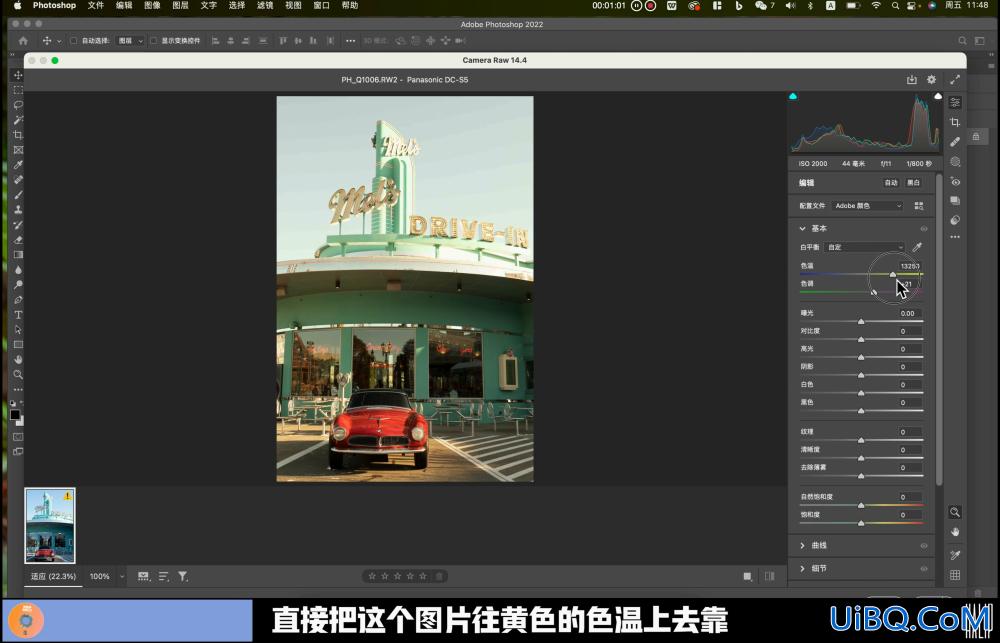Enable 显示变换控件 checkbox
1000x643 pixels.
153,40
